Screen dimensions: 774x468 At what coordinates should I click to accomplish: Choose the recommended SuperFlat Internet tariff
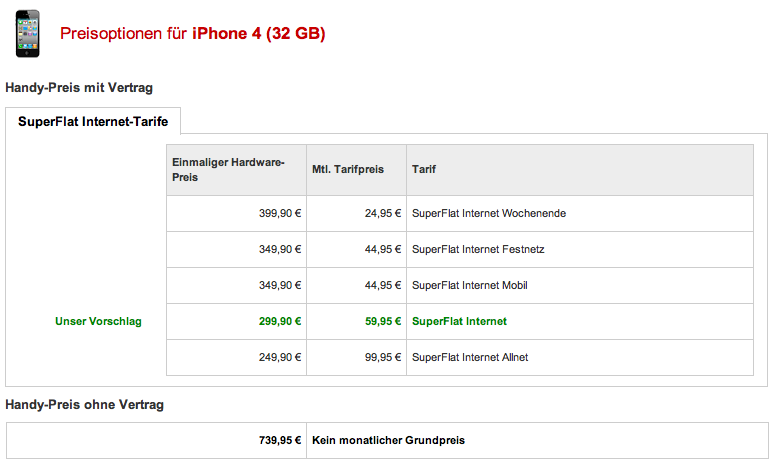(459, 321)
